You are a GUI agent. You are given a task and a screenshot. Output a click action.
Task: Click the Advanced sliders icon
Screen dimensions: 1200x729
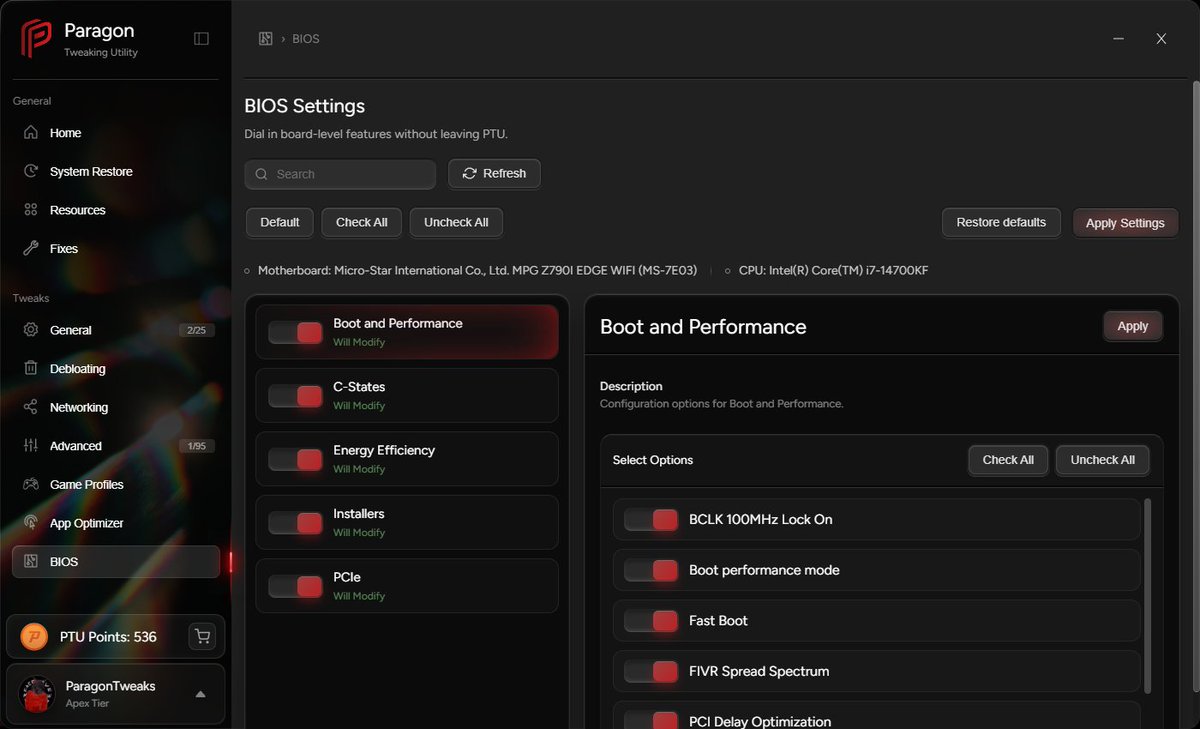click(x=31, y=446)
